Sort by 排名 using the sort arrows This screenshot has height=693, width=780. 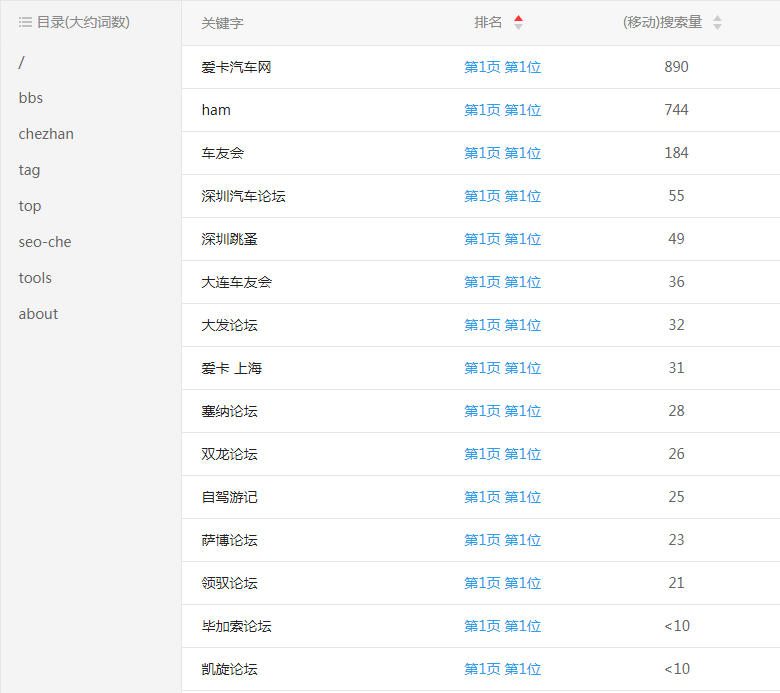pyautogui.click(x=517, y=23)
